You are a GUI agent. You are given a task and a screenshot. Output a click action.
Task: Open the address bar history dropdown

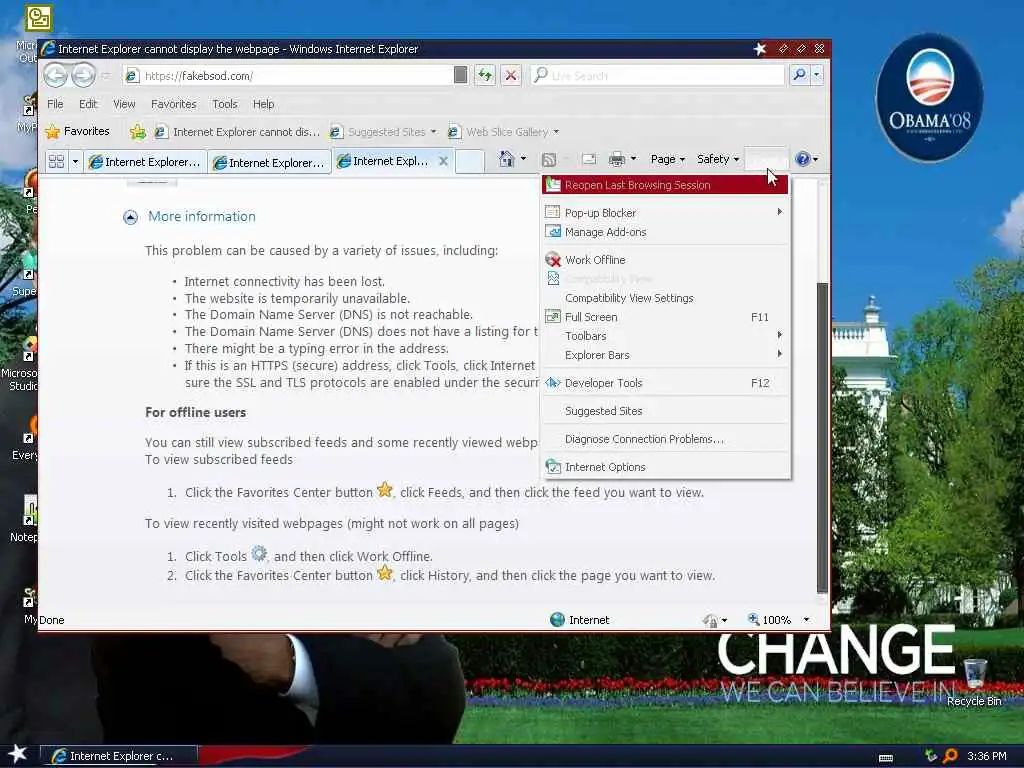tap(460, 75)
